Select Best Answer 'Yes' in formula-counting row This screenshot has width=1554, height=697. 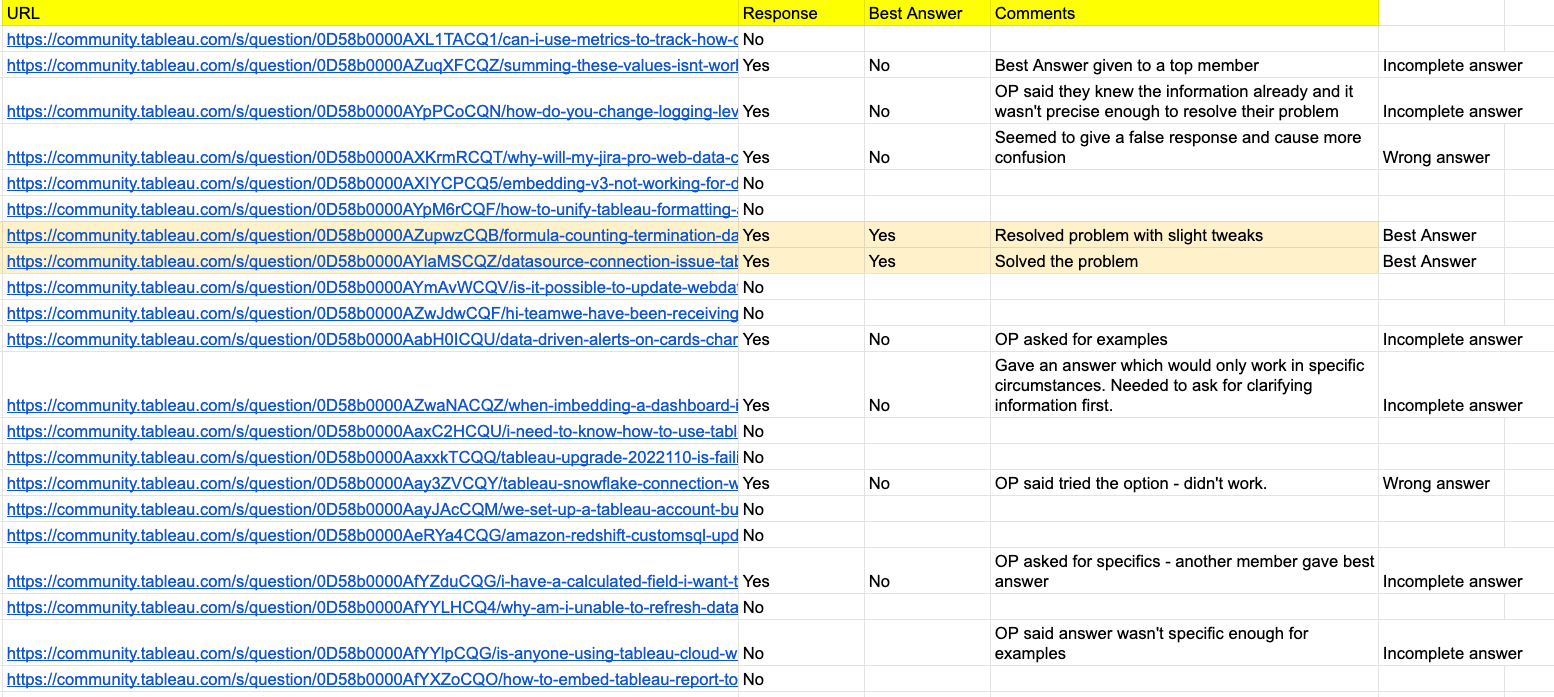tap(928, 235)
